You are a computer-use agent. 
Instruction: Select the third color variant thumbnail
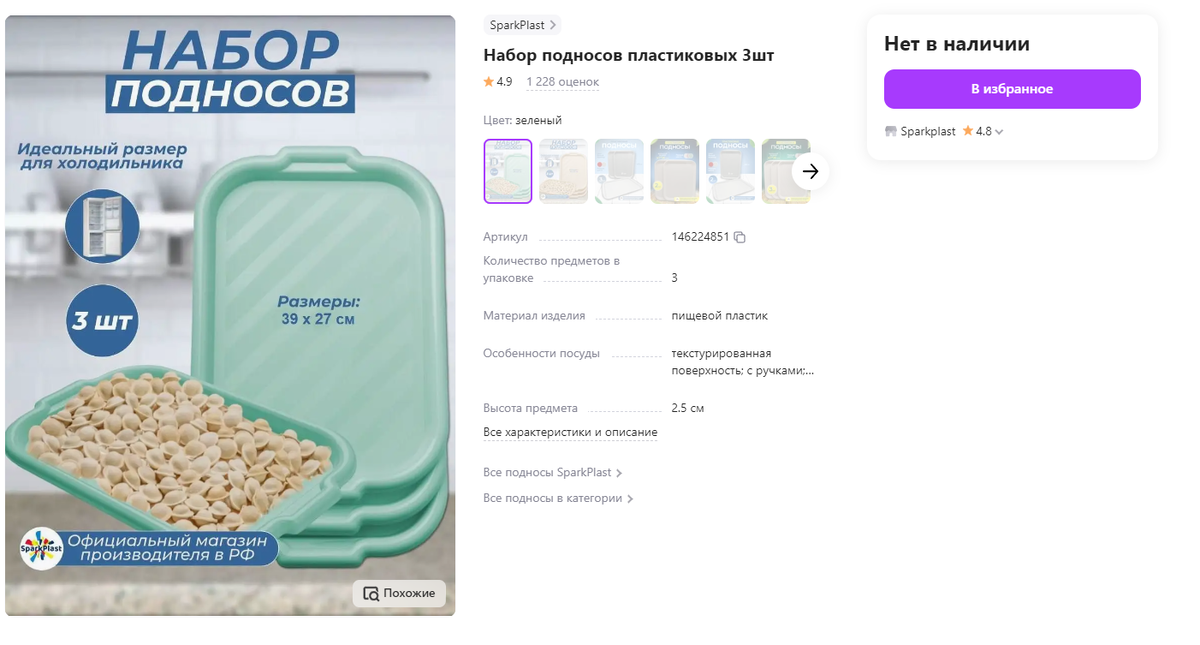619,171
